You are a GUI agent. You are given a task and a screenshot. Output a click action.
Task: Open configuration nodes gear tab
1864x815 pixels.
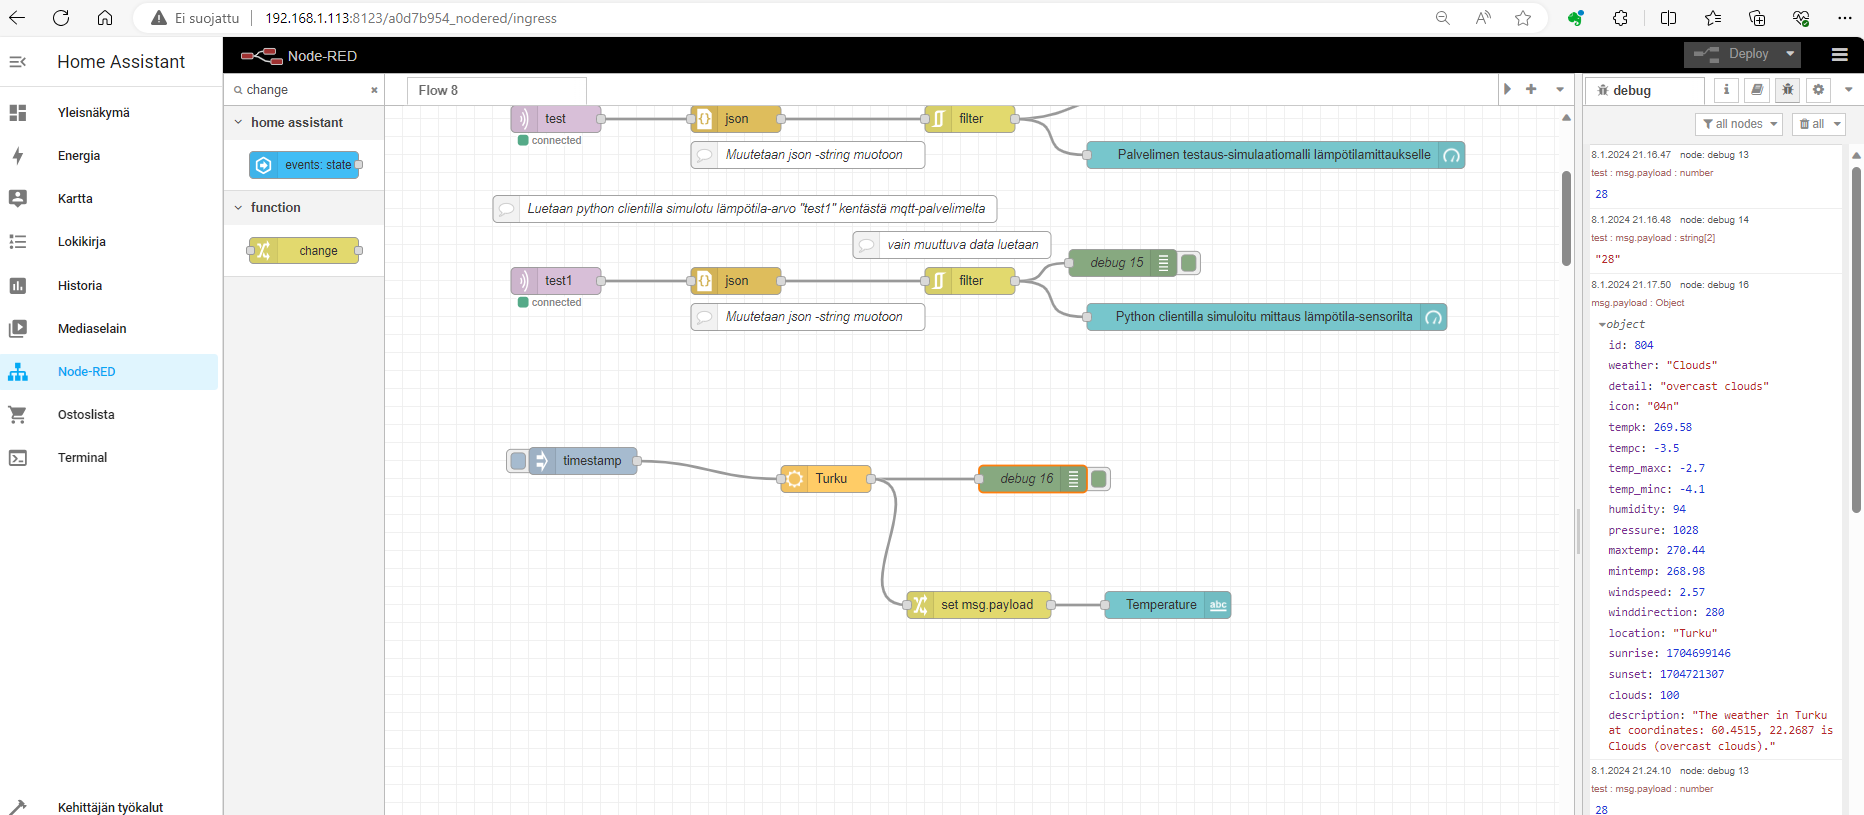coord(1819,90)
